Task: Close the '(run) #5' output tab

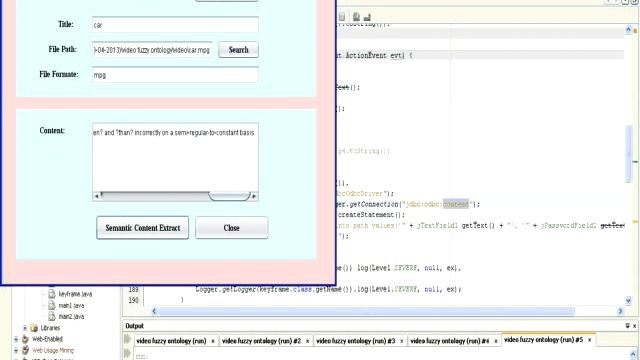Action: pyautogui.click(x=589, y=340)
